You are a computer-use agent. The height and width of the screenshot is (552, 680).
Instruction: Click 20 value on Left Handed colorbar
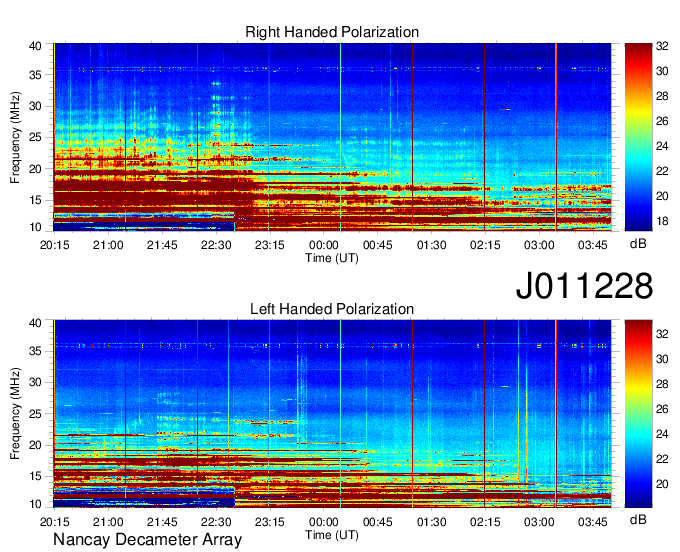point(662,484)
